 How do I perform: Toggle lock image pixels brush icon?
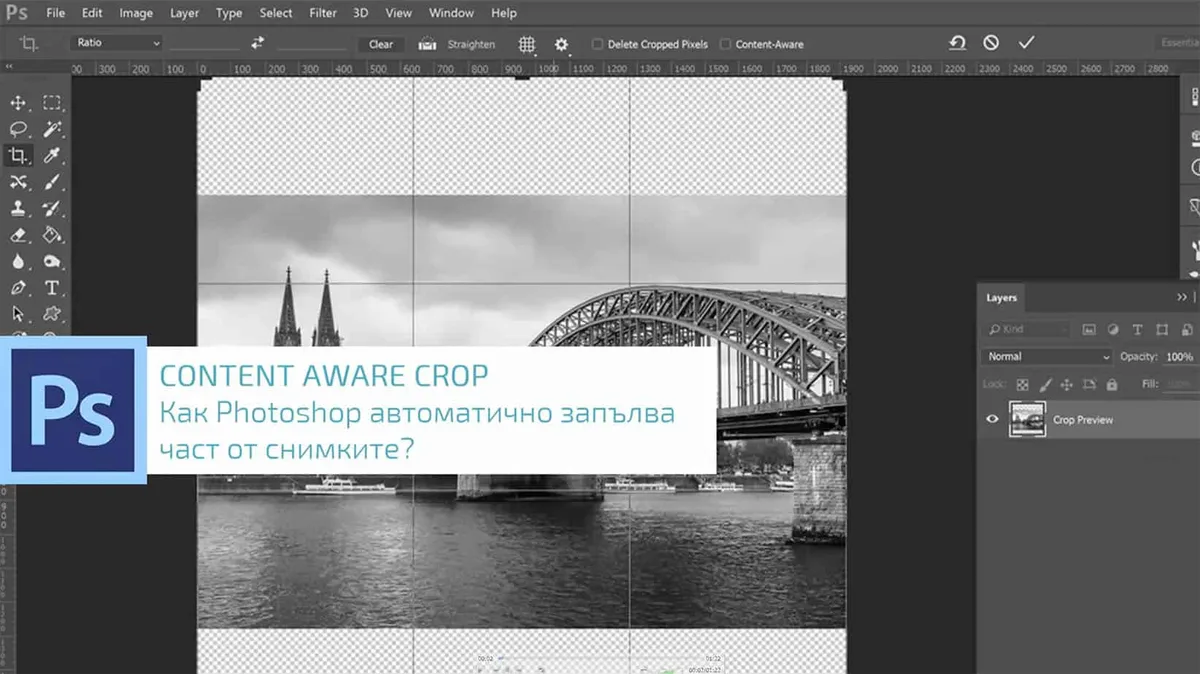(1046, 384)
